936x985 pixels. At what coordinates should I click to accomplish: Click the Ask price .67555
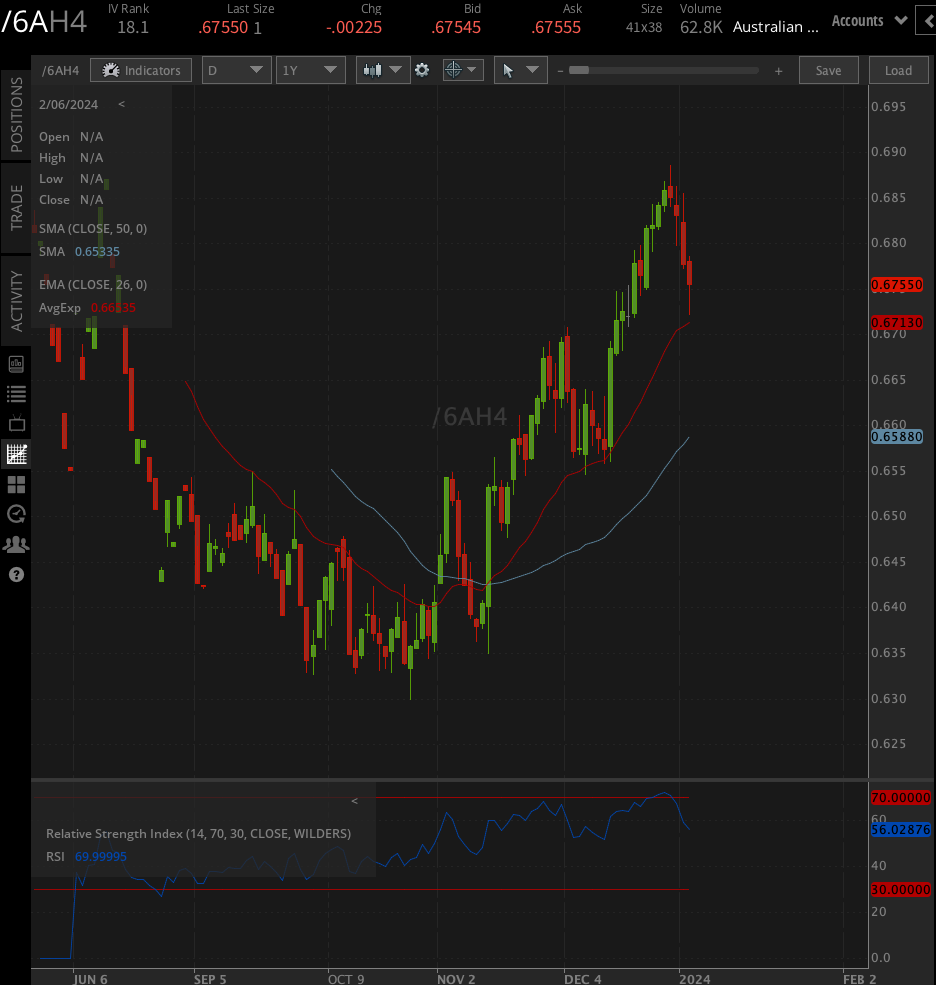click(x=556, y=28)
